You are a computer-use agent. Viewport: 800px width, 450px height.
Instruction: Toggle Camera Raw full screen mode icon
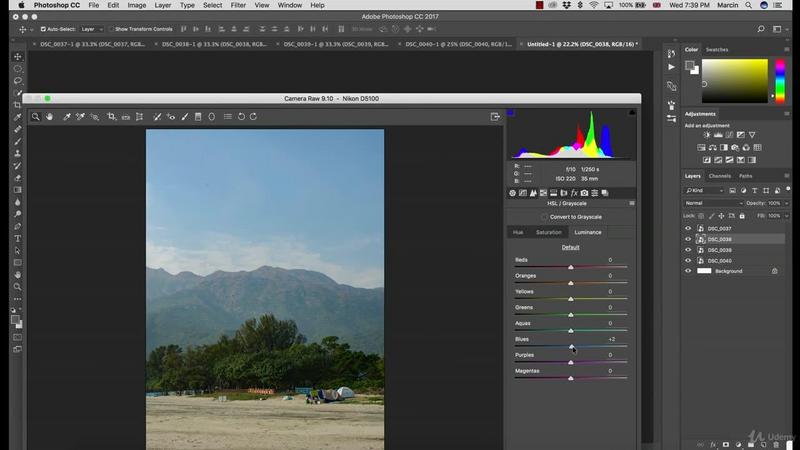[x=495, y=117]
